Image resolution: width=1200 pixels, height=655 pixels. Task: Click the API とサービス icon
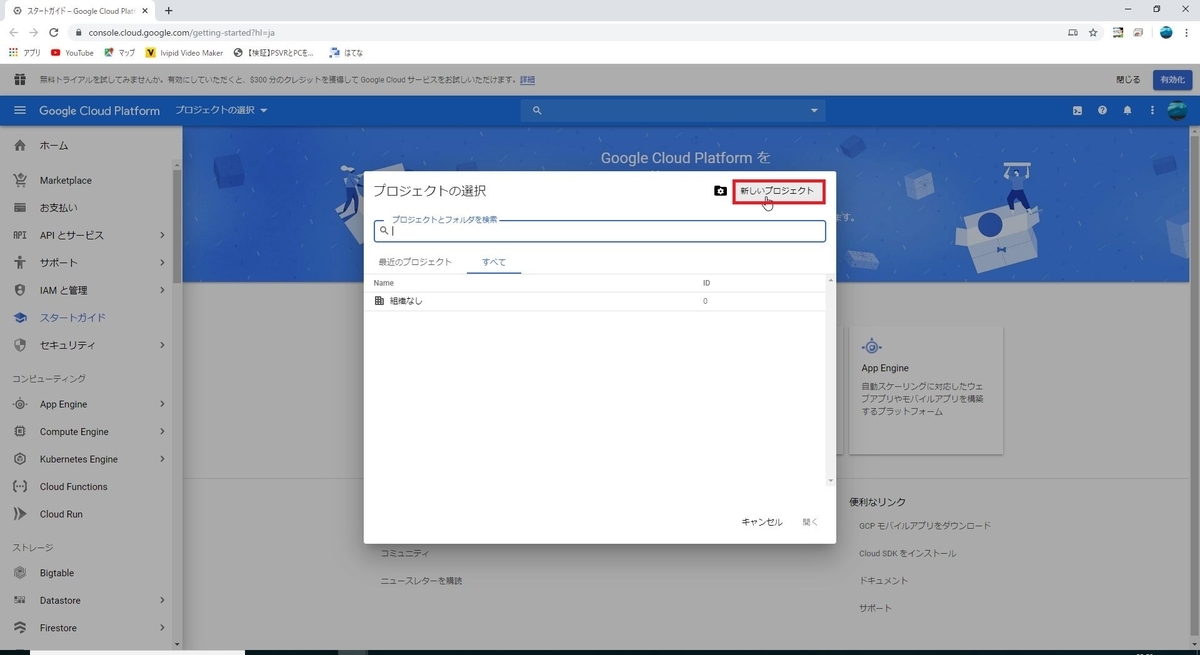(19, 235)
